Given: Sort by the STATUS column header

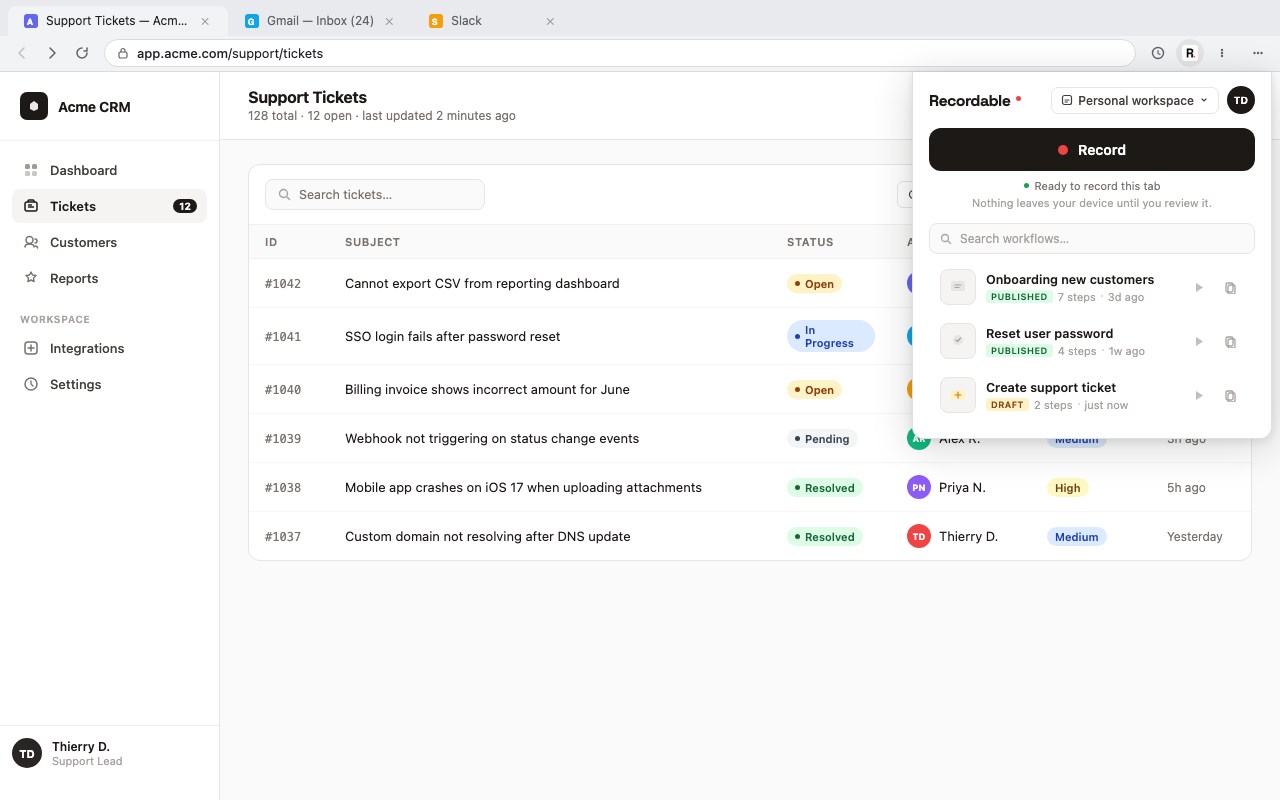Looking at the screenshot, I should 810,242.
